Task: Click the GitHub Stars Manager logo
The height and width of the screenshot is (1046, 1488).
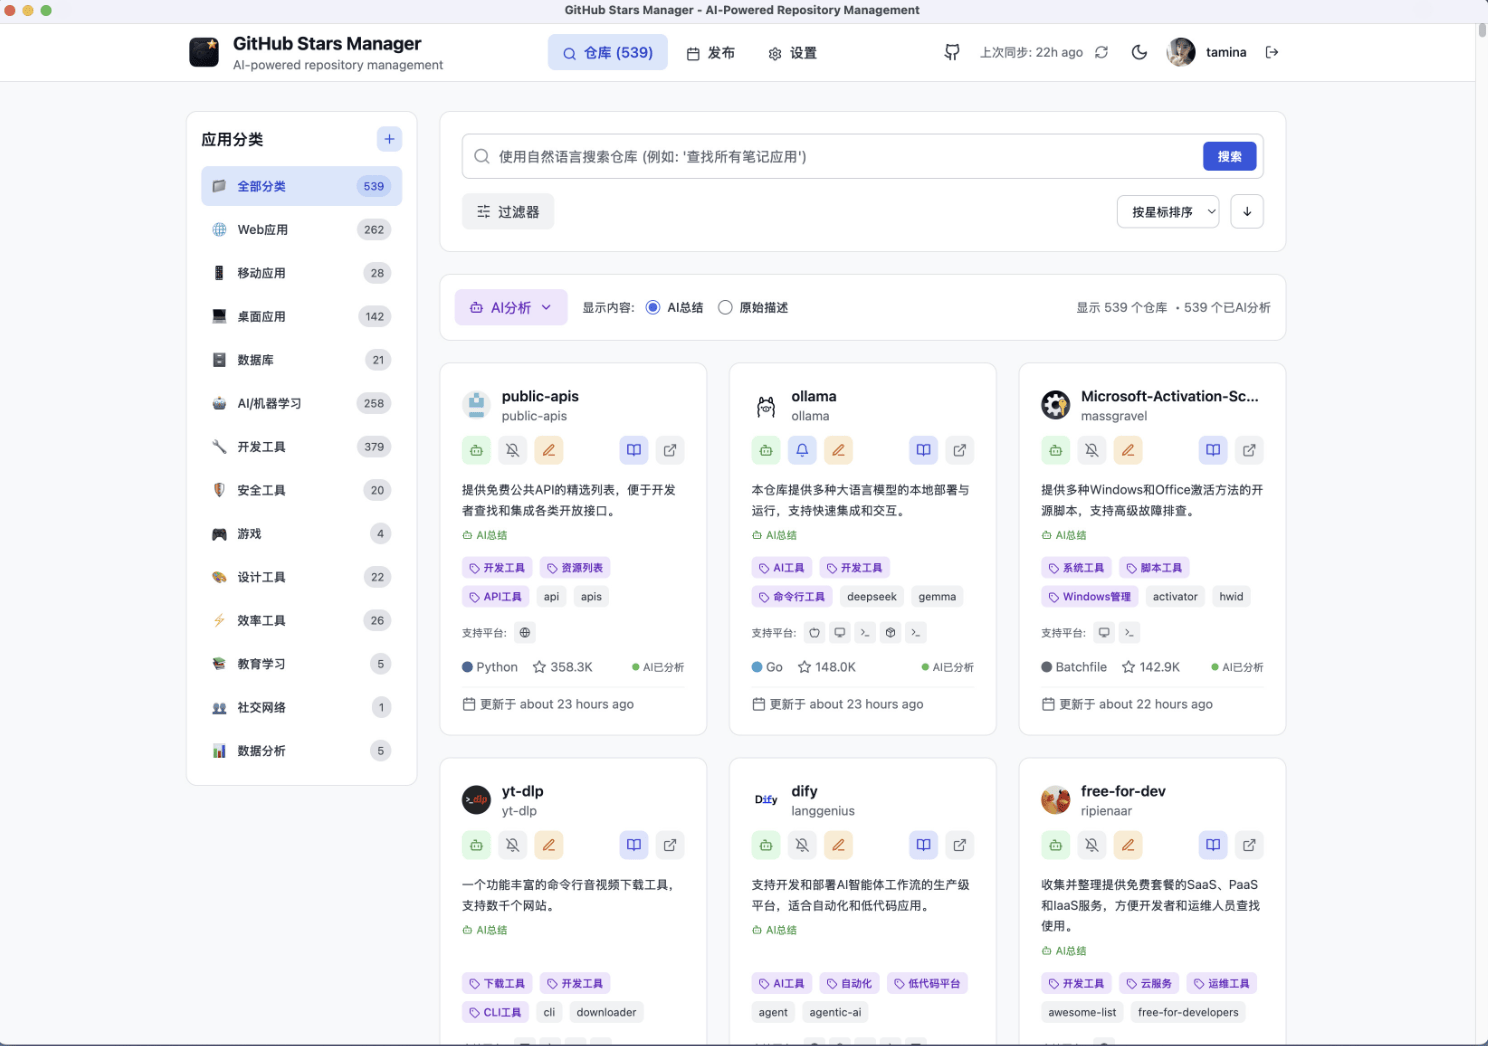Action: point(204,52)
